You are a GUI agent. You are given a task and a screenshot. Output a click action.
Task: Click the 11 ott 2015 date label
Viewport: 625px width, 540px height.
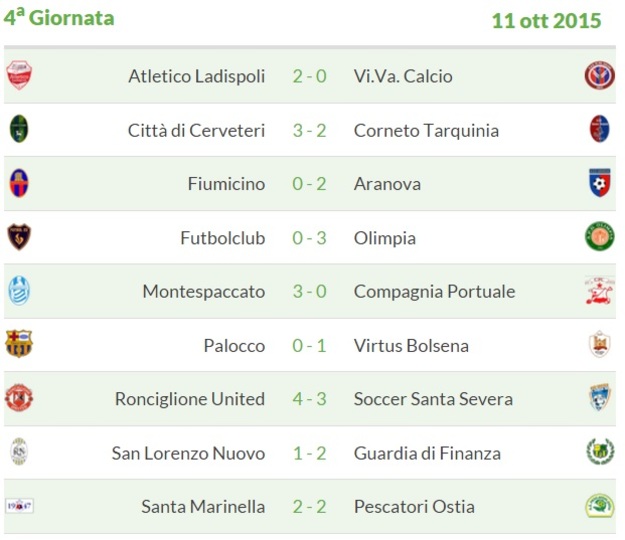pos(546,21)
